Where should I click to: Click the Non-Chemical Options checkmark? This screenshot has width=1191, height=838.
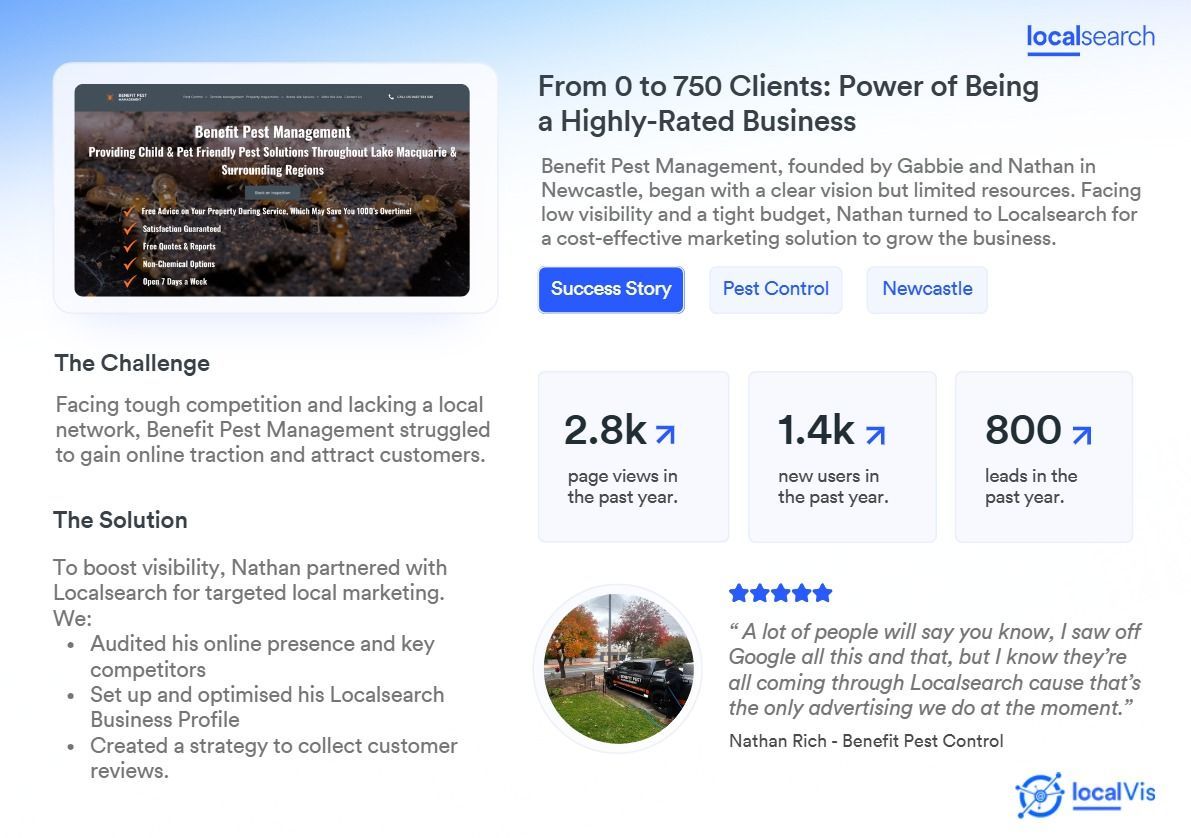coord(129,264)
